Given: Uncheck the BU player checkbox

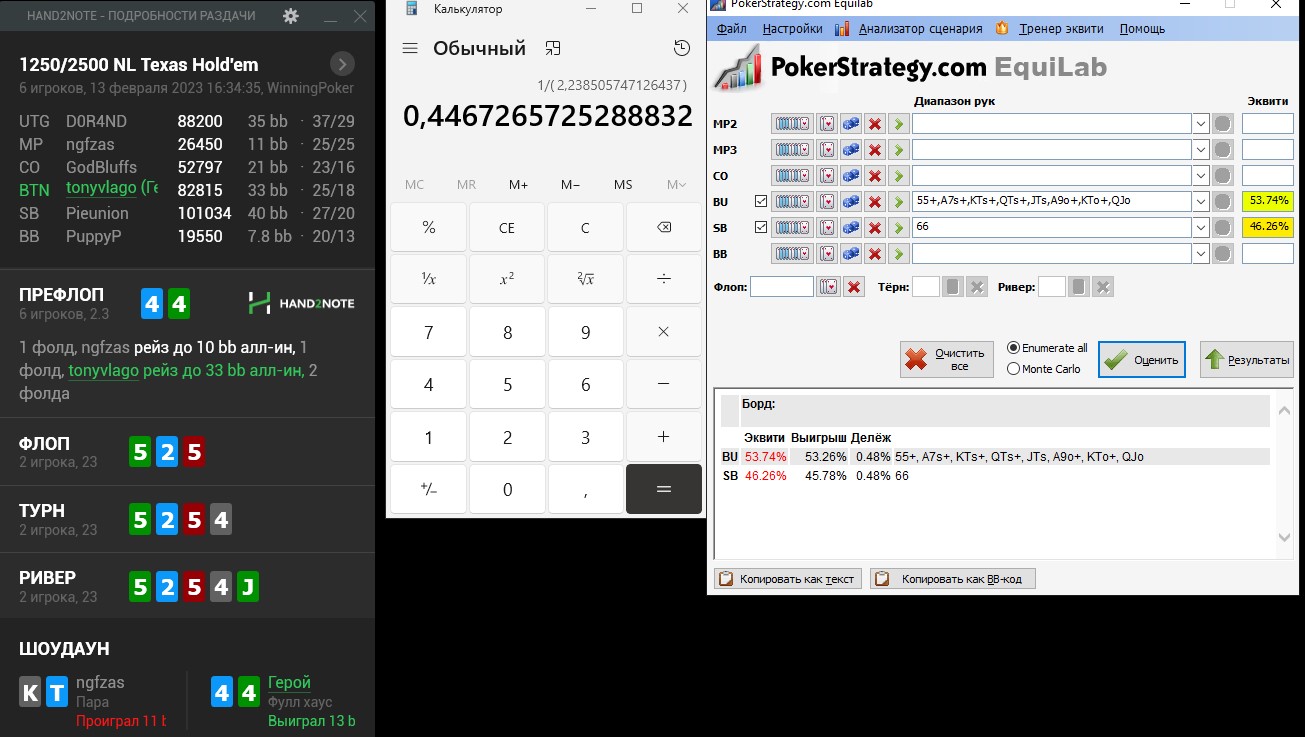Looking at the screenshot, I should click(761, 201).
